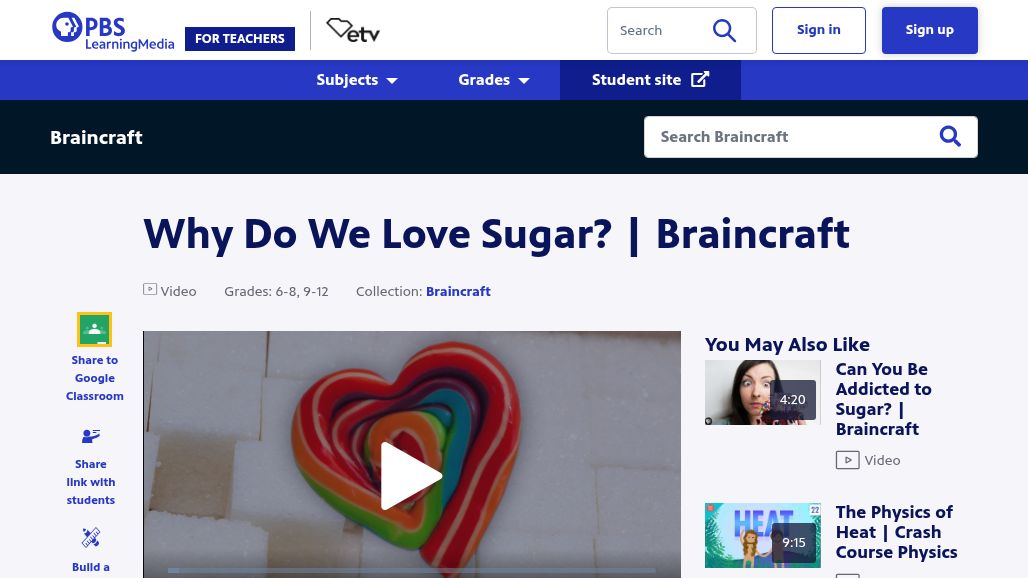Click the external link icon beside Student site
Viewport: 1028px width, 578px height.
point(700,79)
